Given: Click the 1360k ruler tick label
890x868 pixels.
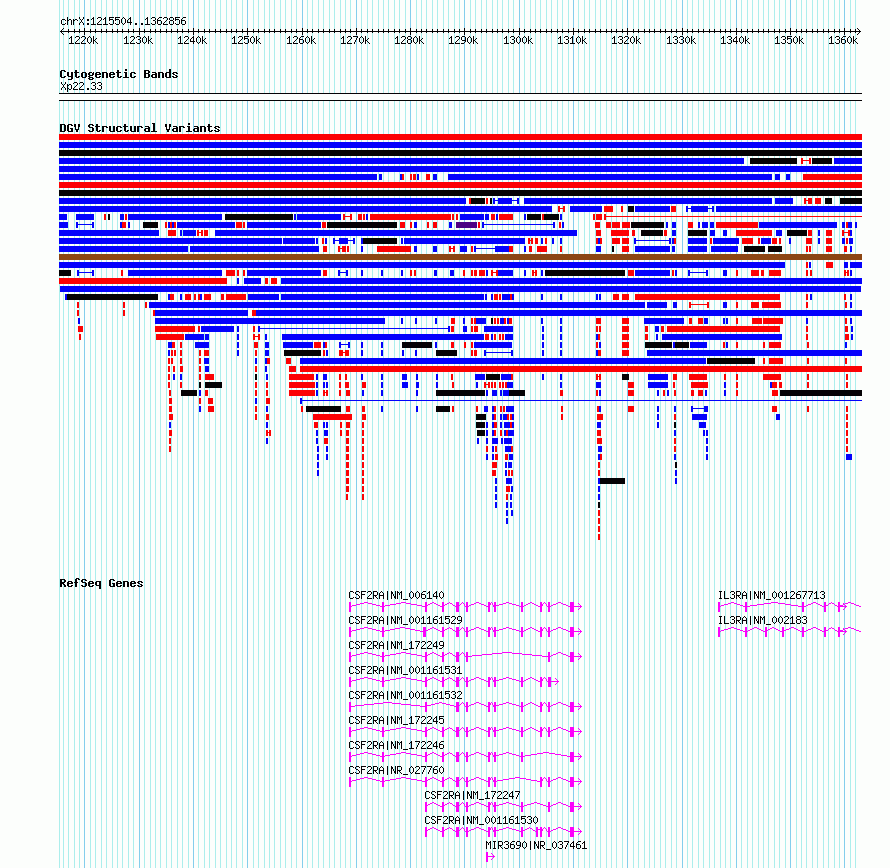Looking at the screenshot, I should (842, 40).
